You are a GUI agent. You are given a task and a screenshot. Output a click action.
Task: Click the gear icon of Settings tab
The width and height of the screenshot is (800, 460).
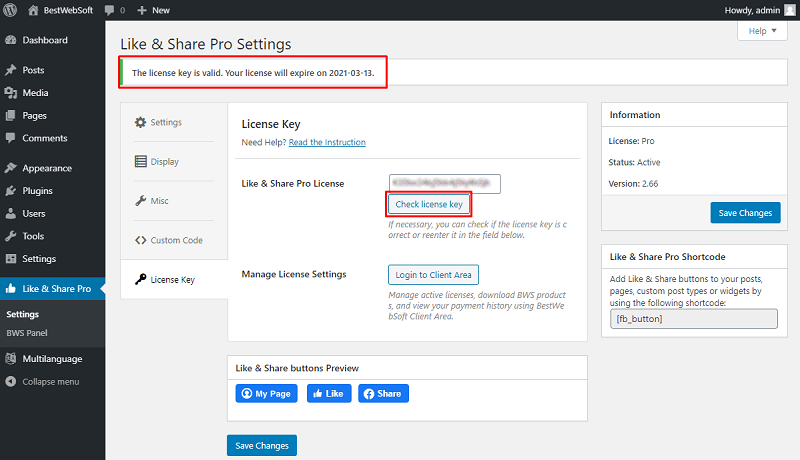coord(140,122)
